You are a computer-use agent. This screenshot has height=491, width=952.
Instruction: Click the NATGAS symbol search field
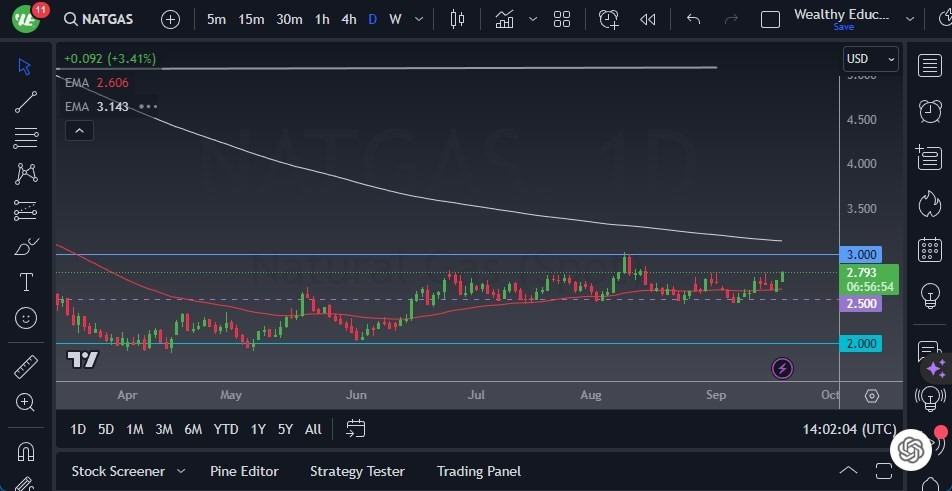100,19
